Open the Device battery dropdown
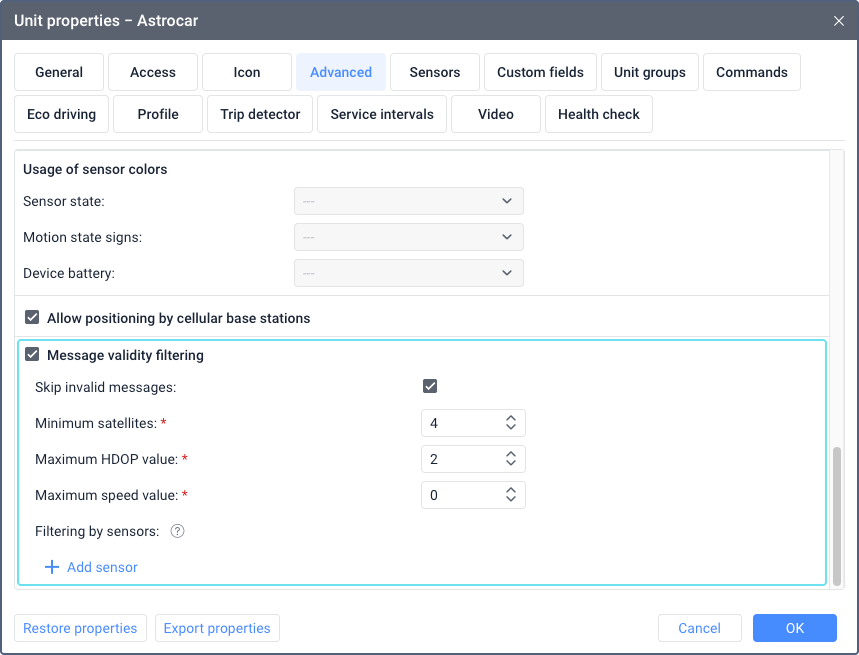Image resolution: width=859 pixels, height=655 pixels. (x=408, y=273)
